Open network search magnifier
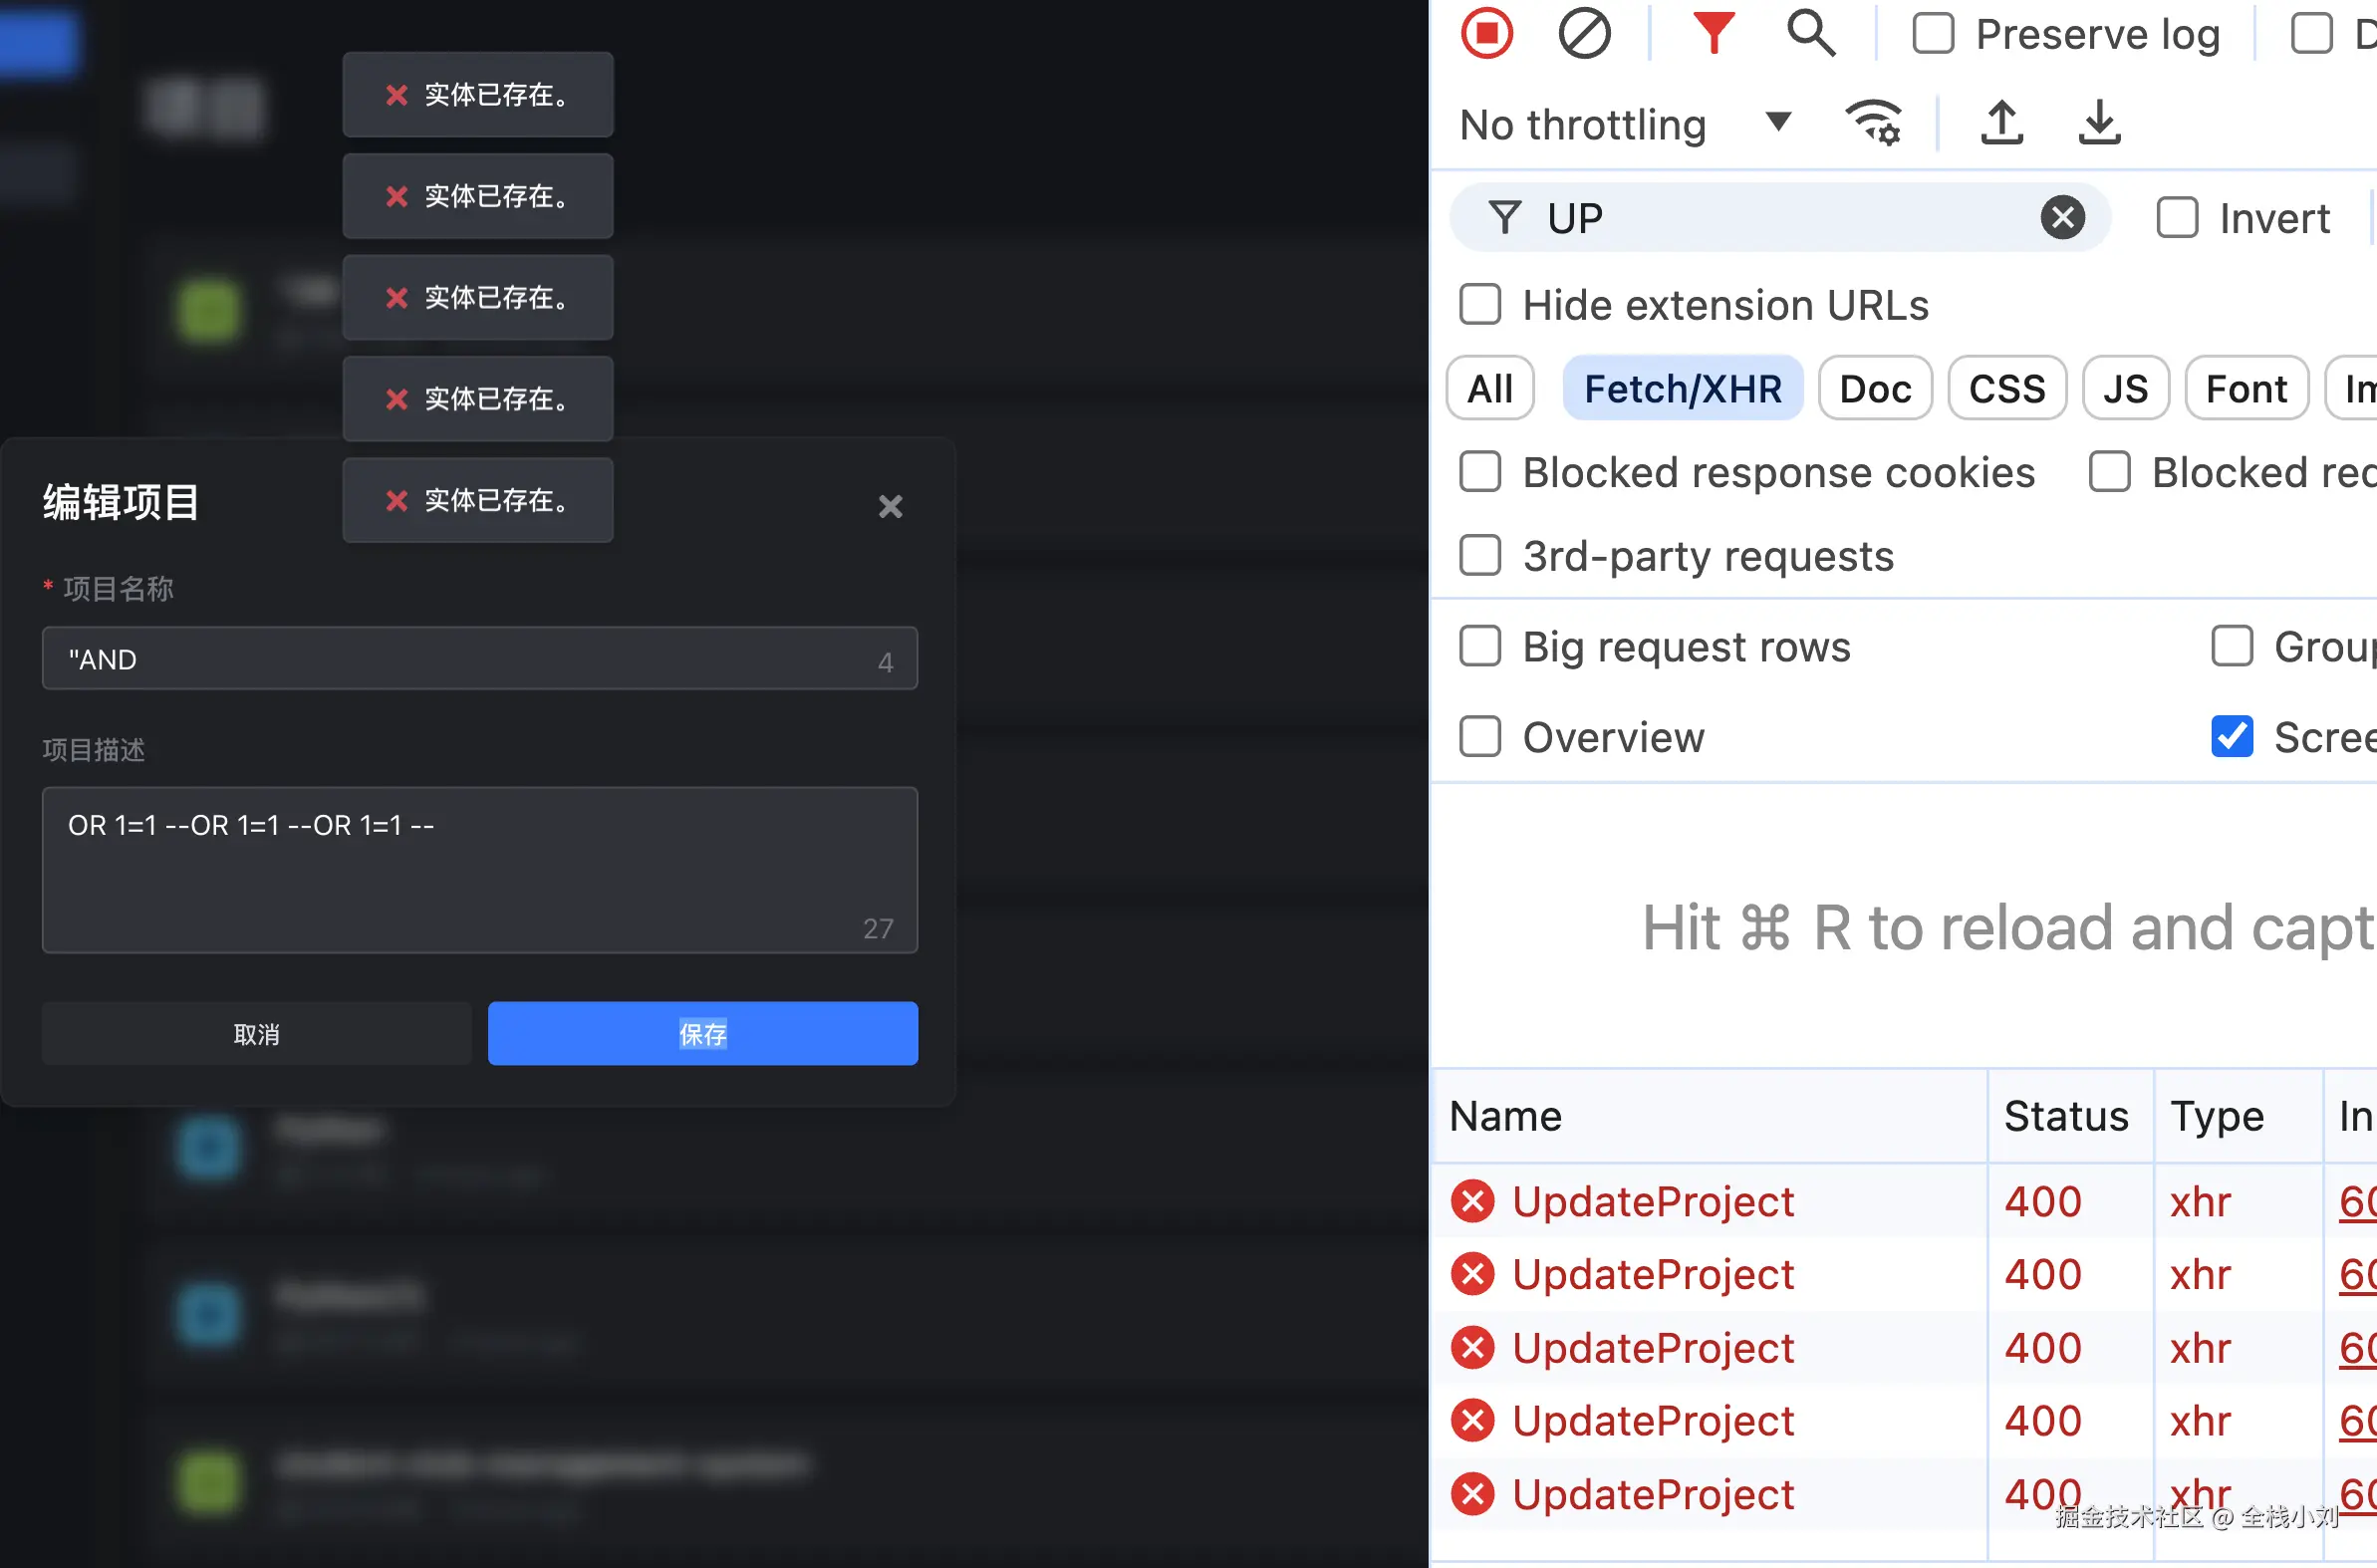Screen dimensions: 2377x1568 (1810, 34)
